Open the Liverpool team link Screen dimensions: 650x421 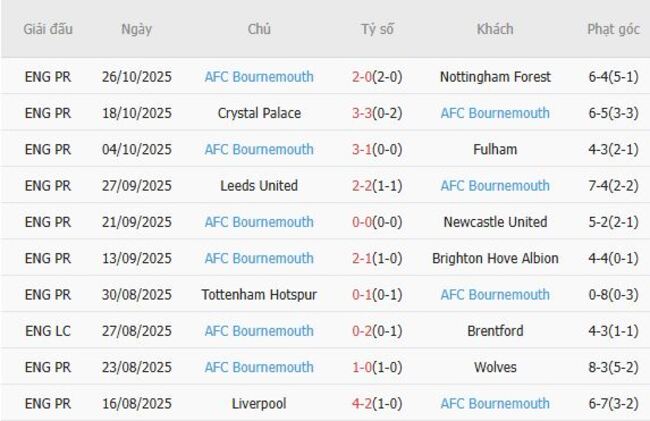(x=259, y=404)
